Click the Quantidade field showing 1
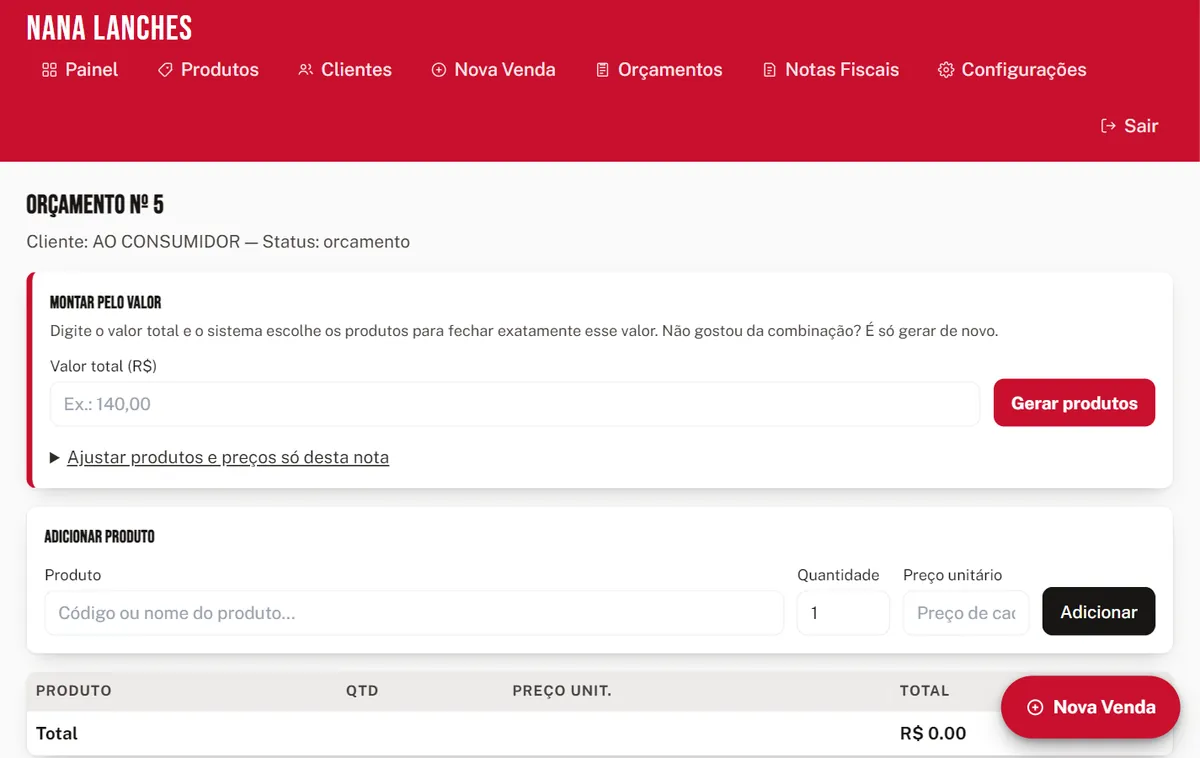 843,613
